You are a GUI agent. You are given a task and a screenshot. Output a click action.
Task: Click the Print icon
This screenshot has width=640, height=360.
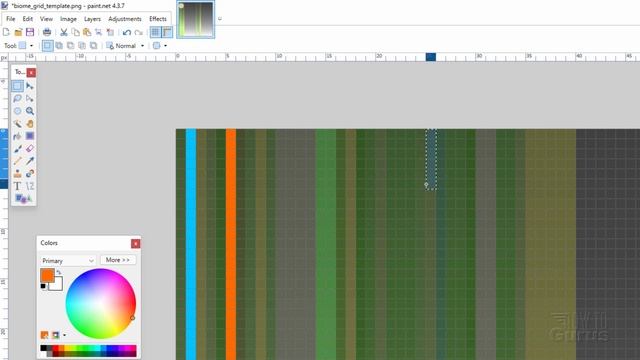pos(47,32)
